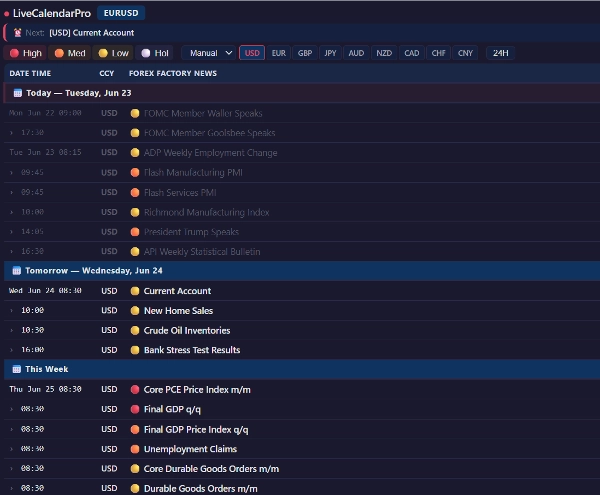Click orange impact dot for President Trump Speaks
This screenshot has width=600, height=495.
click(x=135, y=232)
